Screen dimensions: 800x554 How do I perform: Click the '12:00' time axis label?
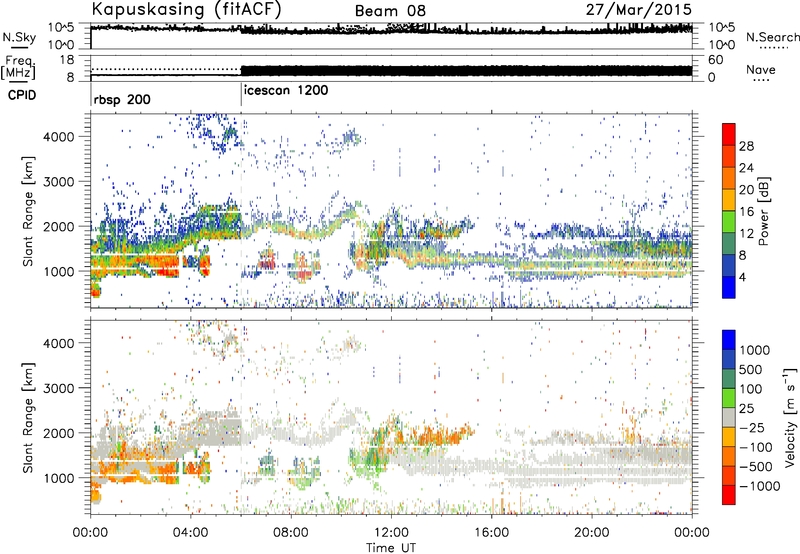(391, 533)
